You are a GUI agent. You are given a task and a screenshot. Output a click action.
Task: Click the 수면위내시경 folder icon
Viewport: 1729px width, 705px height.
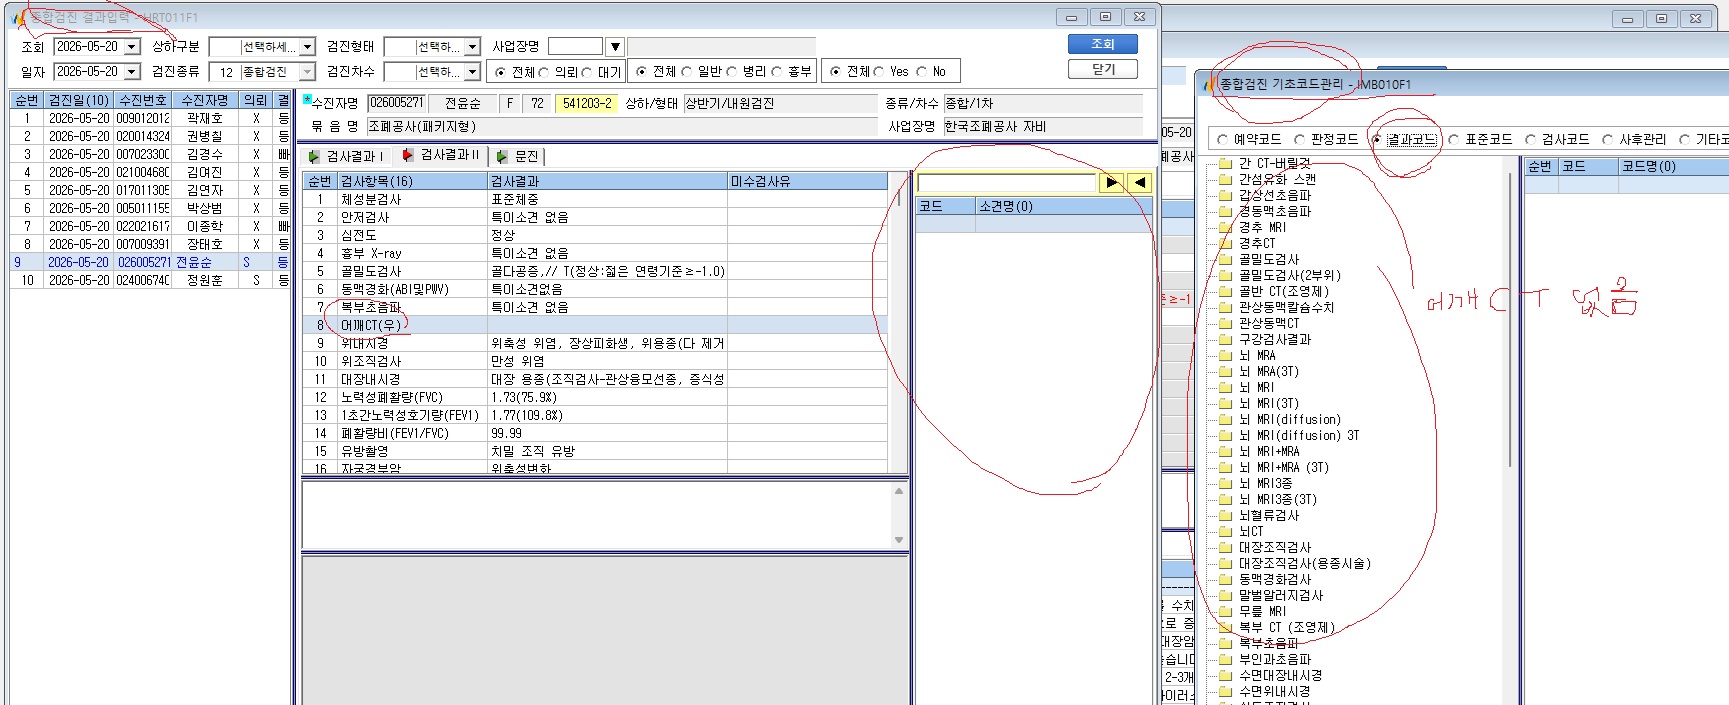(x=1225, y=691)
